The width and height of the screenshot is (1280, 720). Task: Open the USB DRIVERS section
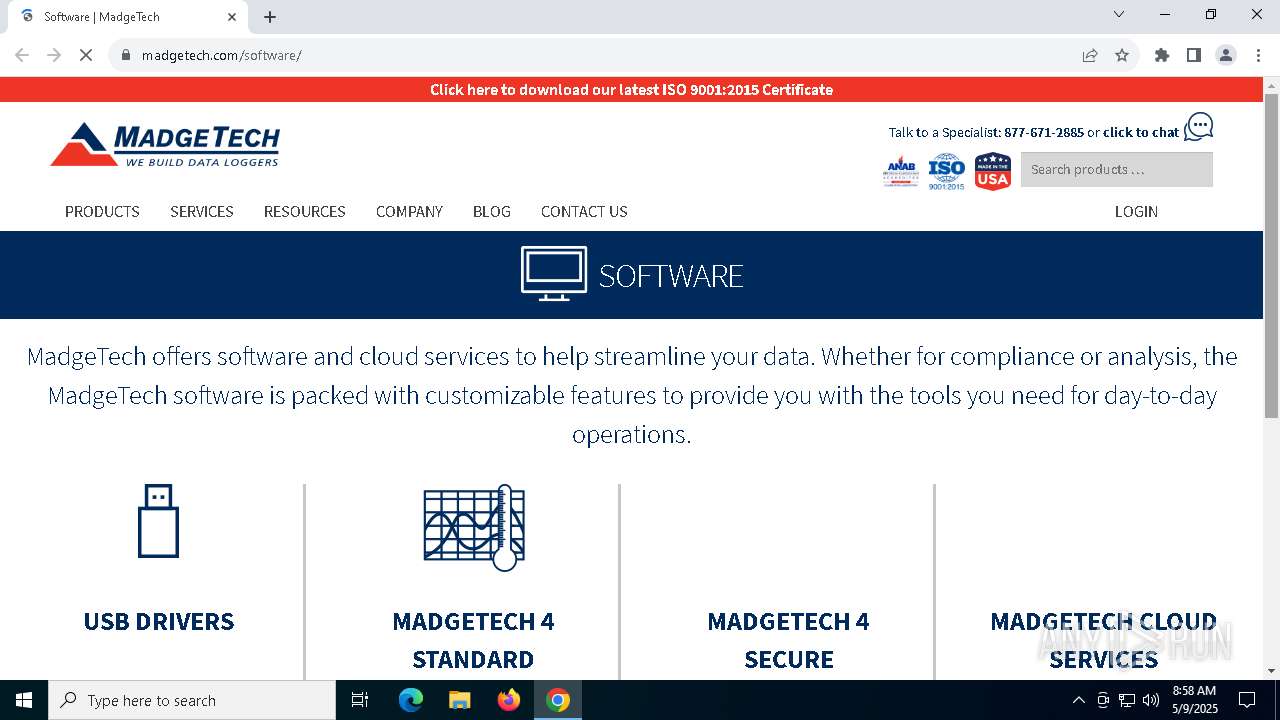158,621
